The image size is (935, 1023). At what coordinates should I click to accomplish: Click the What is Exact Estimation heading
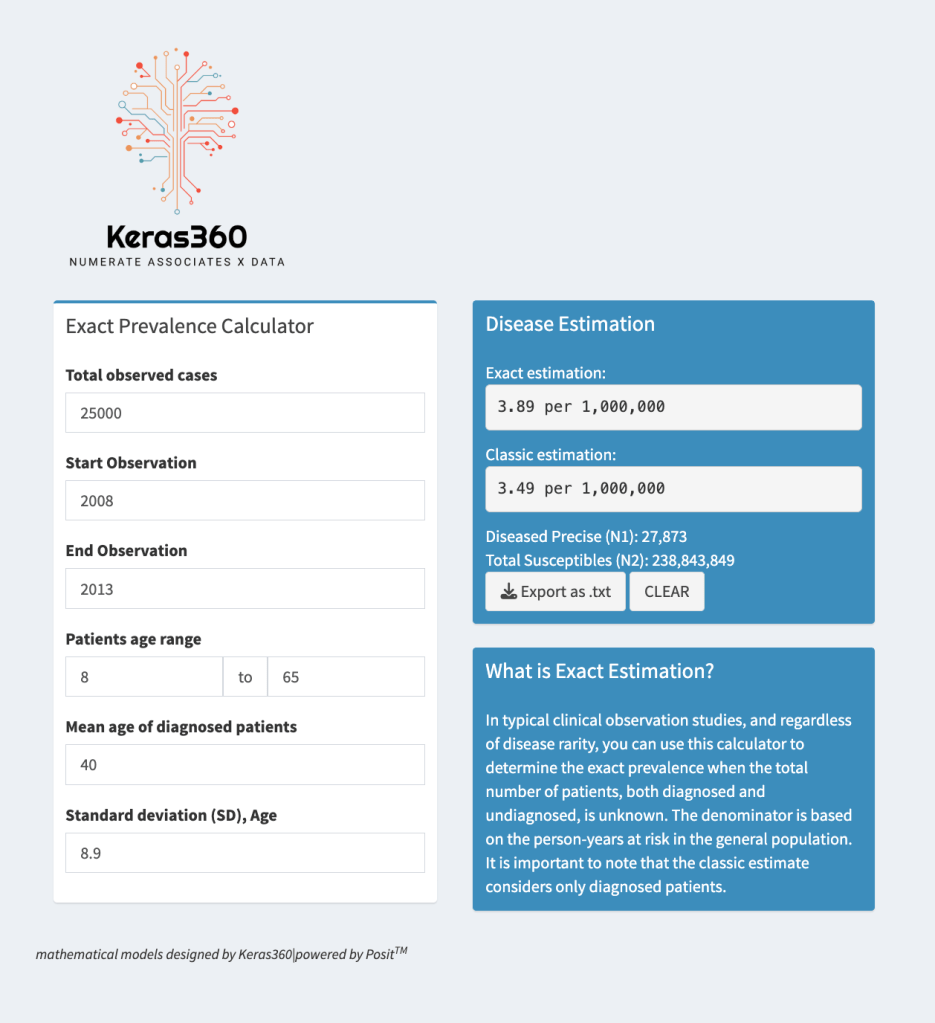tap(600, 671)
